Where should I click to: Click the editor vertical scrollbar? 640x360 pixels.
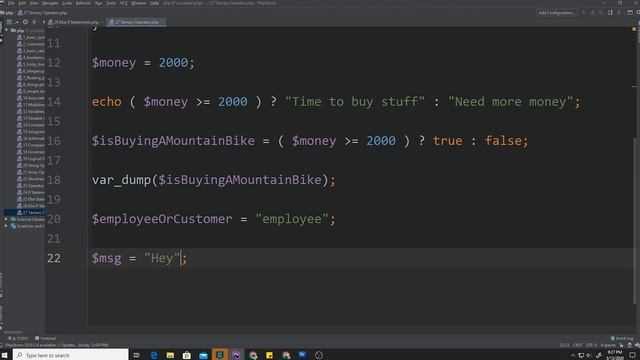pos(634,220)
